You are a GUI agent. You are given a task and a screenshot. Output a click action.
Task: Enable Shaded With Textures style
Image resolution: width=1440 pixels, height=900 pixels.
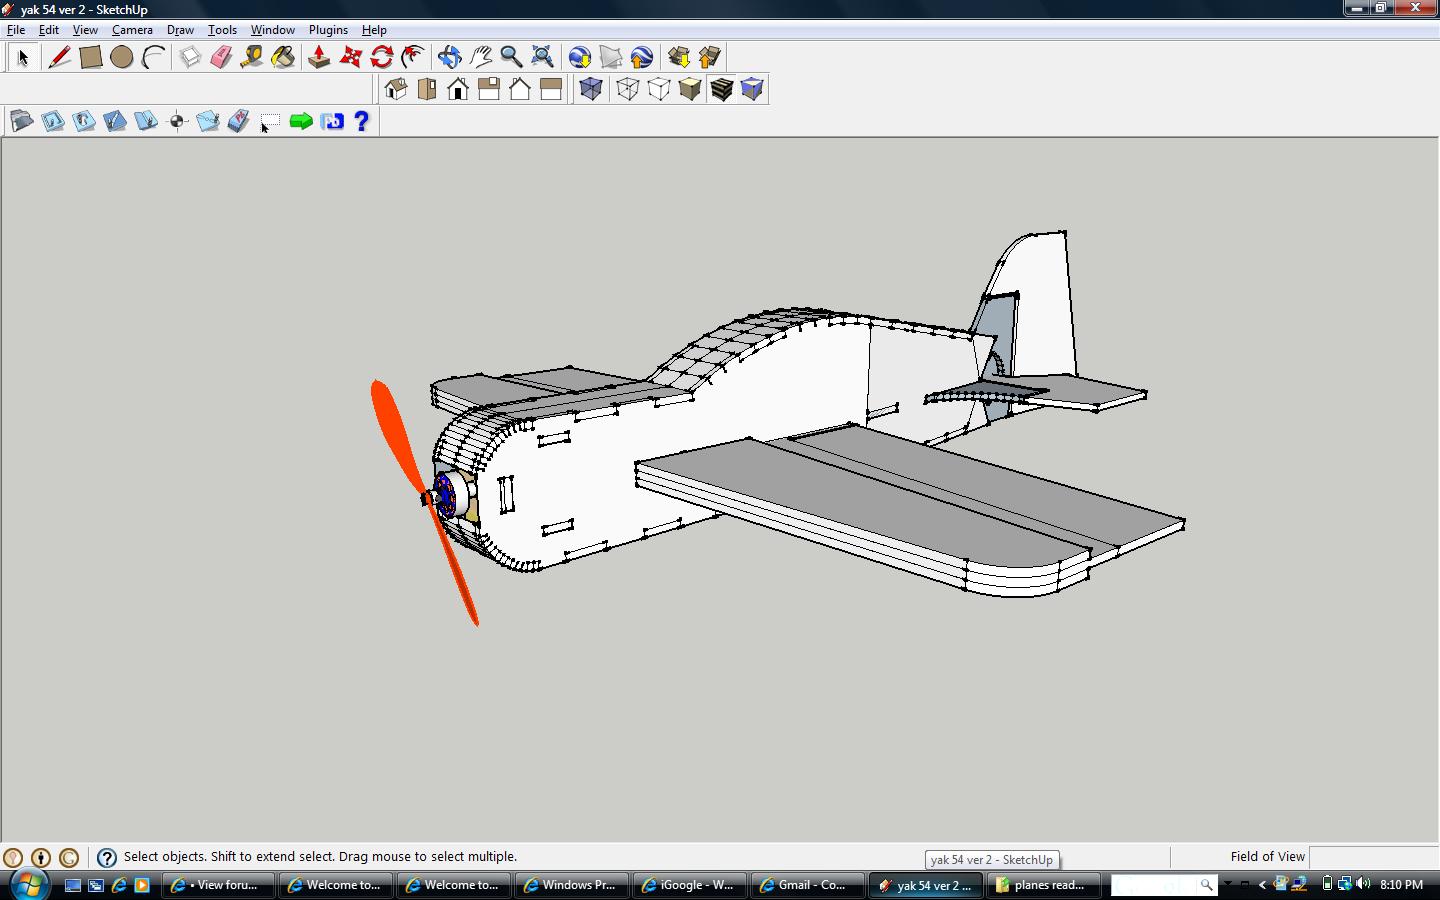721,89
